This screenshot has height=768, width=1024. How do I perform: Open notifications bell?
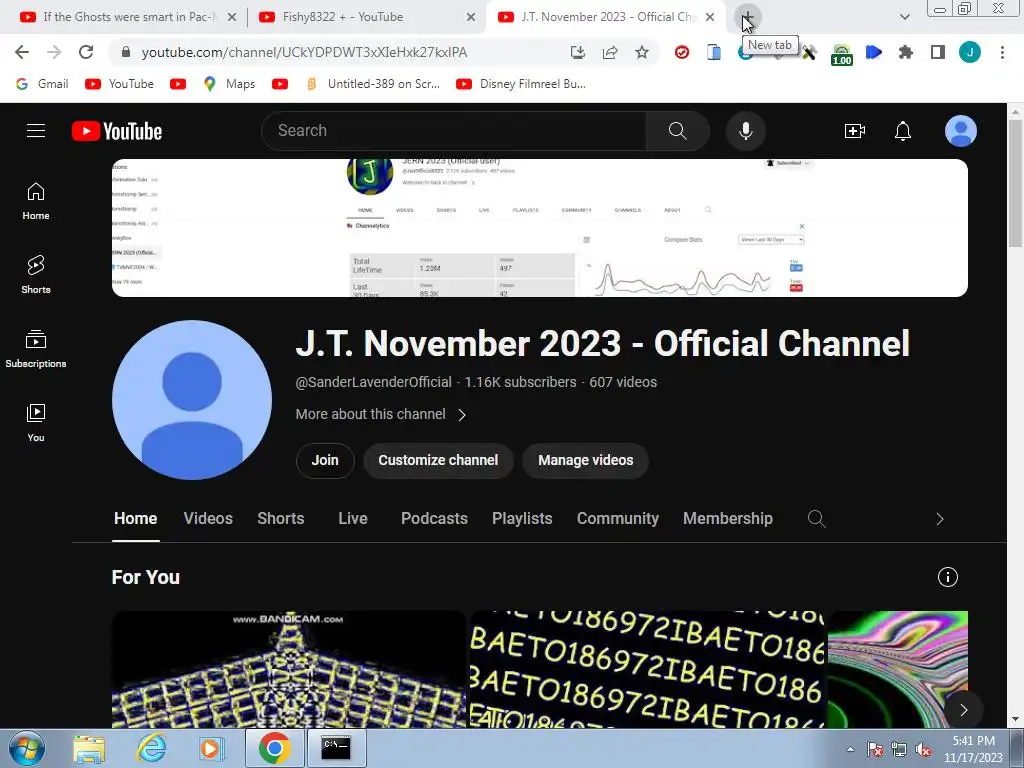(x=903, y=131)
